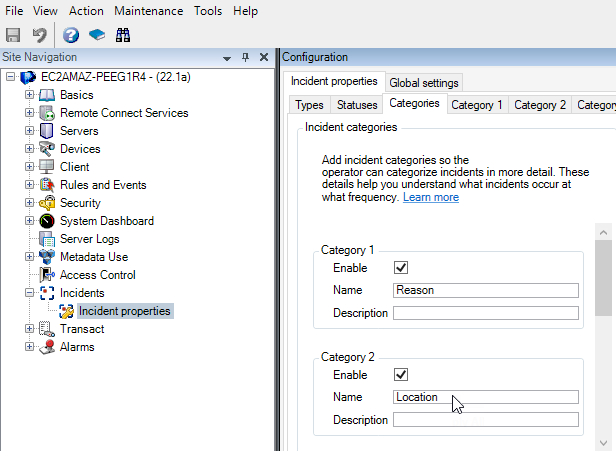Select Incident properties tree item
The image size is (616, 451).
(124, 311)
